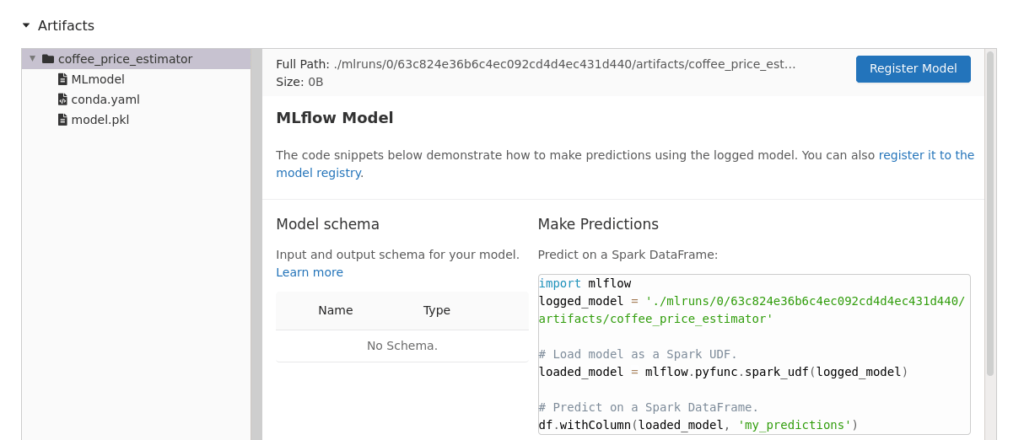This screenshot has height=440, width=1024.
Task: Select the coffee_price_estimator folder name
Action: pyautogui.click(x=125, y=59)
